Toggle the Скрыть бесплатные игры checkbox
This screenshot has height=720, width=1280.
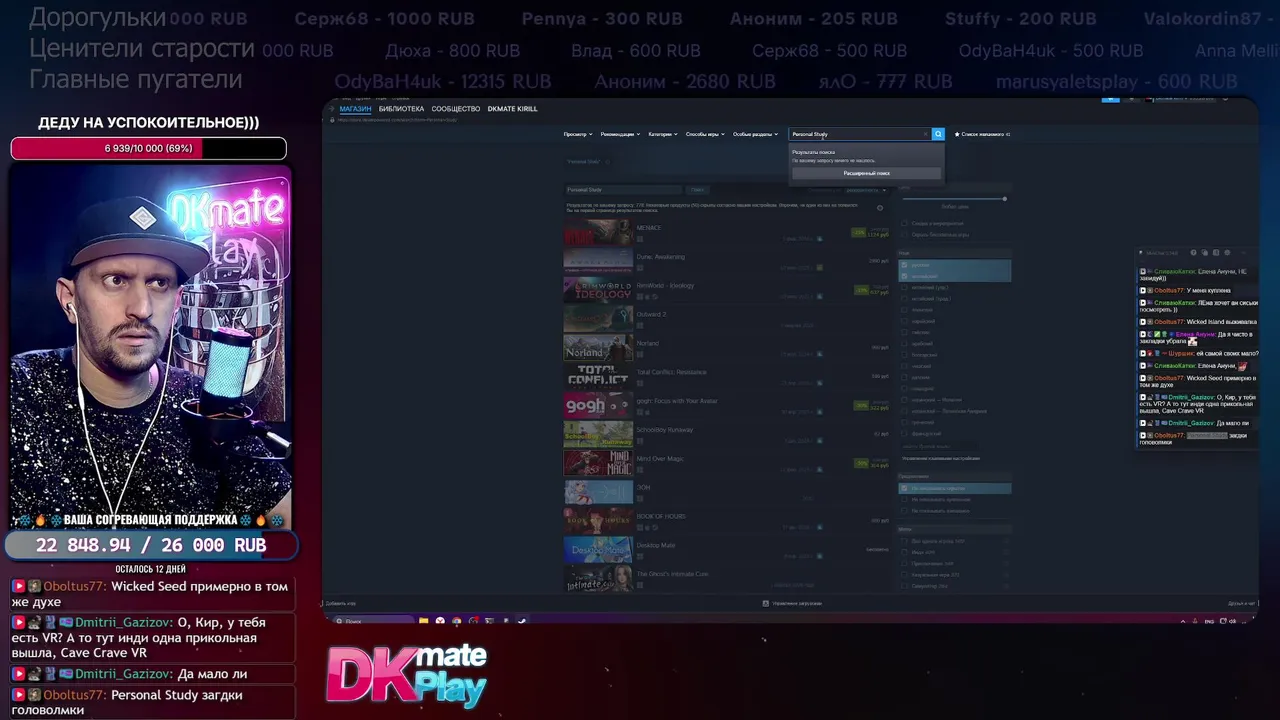904,235
